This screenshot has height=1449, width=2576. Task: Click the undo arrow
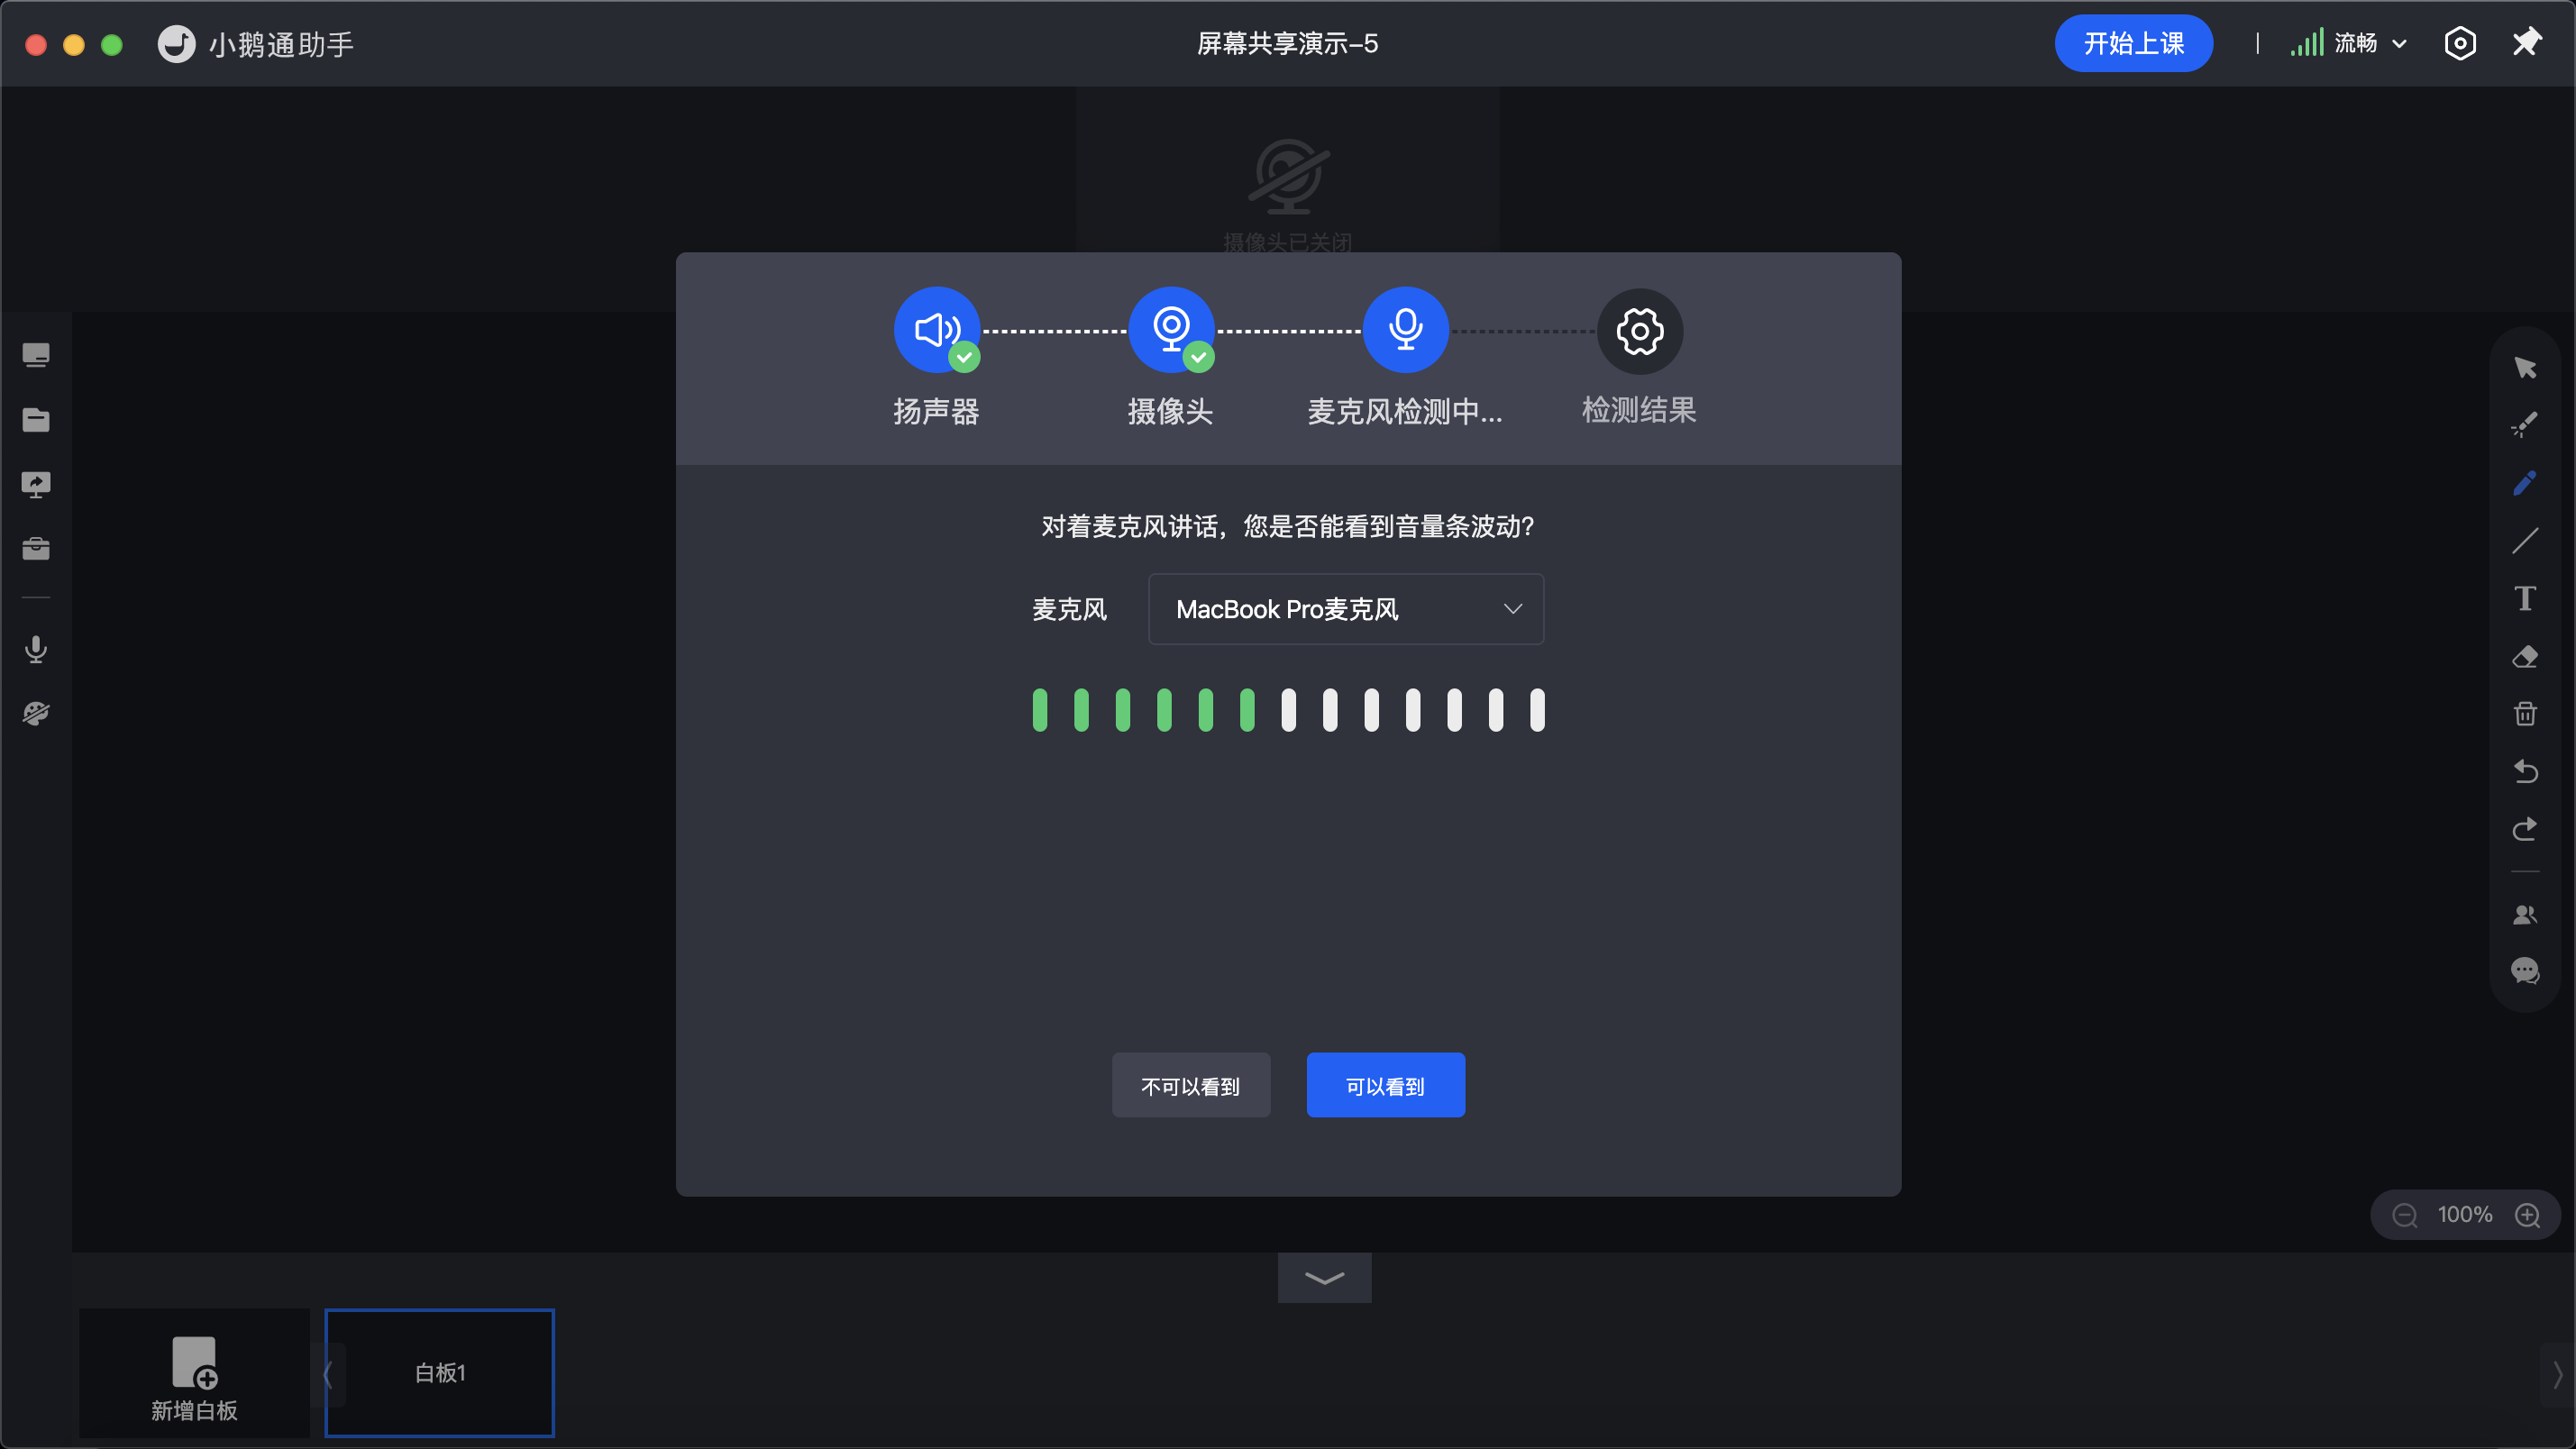pyautogui.click(x=2524, y=771)
